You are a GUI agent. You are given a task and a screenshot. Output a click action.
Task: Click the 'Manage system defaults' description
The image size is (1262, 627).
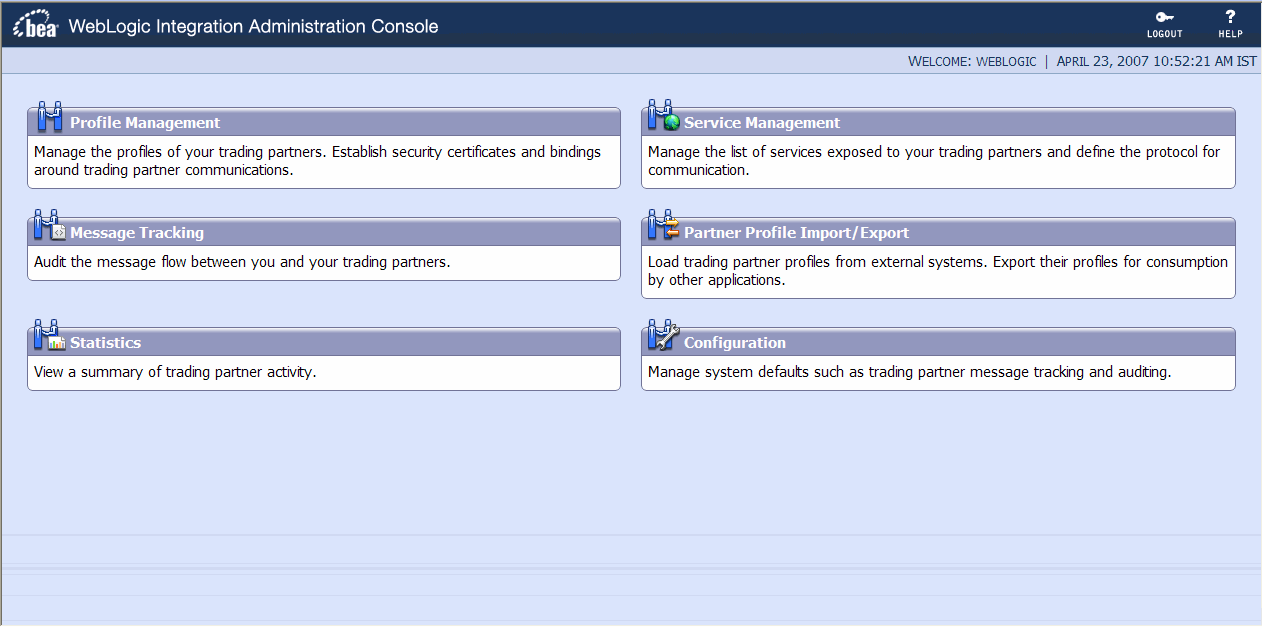pos(909,372)
